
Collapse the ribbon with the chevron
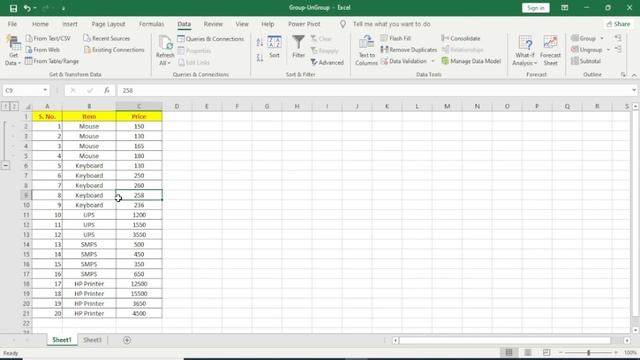click(634, 75)
